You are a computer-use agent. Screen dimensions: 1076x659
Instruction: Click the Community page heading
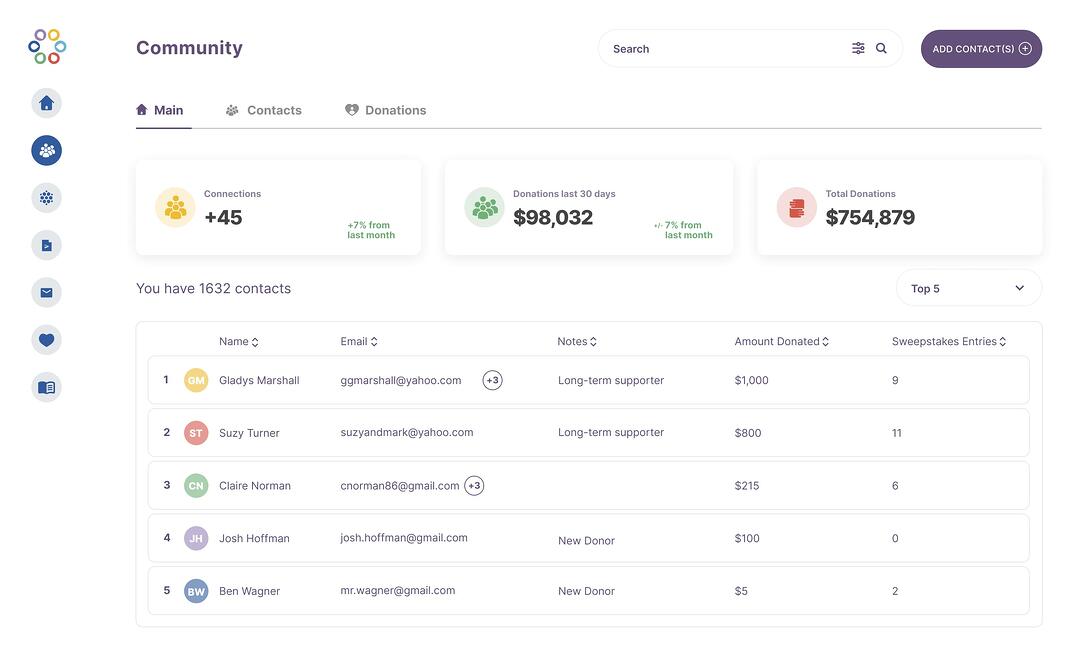(189, 47)
